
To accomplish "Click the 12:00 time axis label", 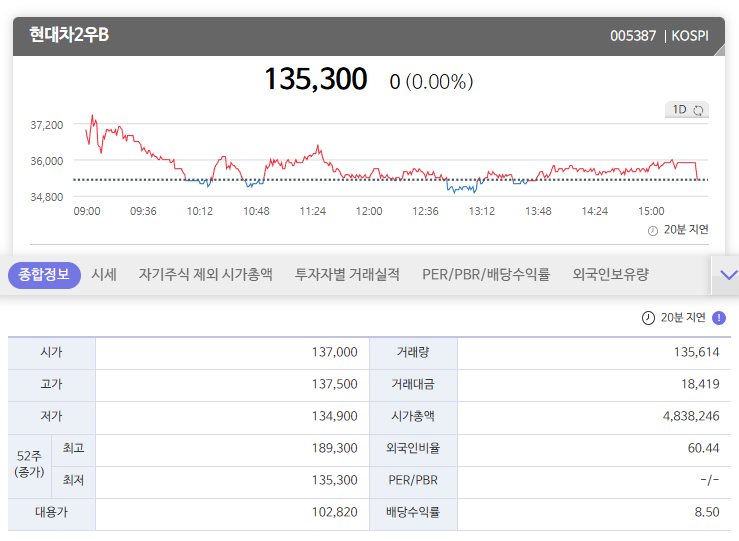I will 369,211.
